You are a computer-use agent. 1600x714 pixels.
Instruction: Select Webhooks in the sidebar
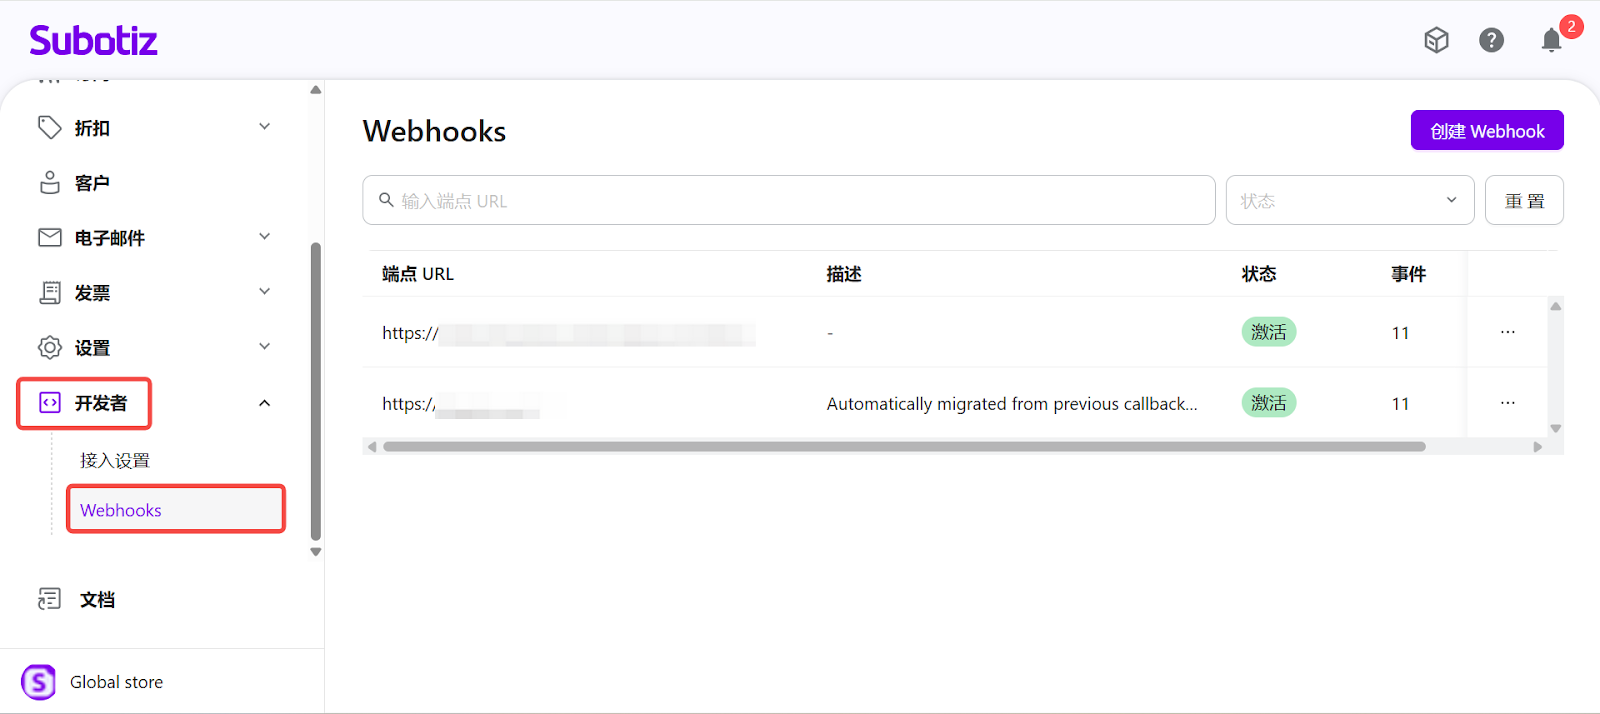point(121,510)
